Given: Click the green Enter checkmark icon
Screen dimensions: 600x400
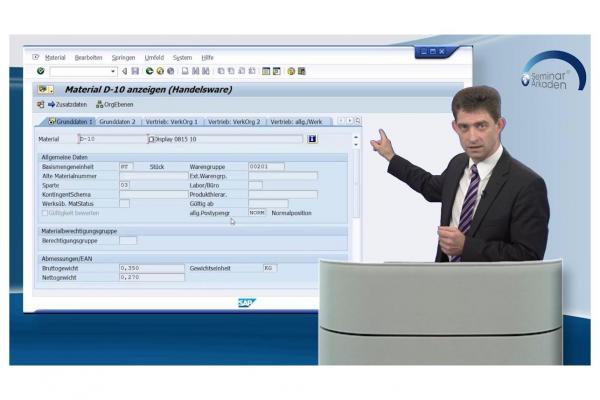Looking at the screenshot, I should click(x=40, y=71).
